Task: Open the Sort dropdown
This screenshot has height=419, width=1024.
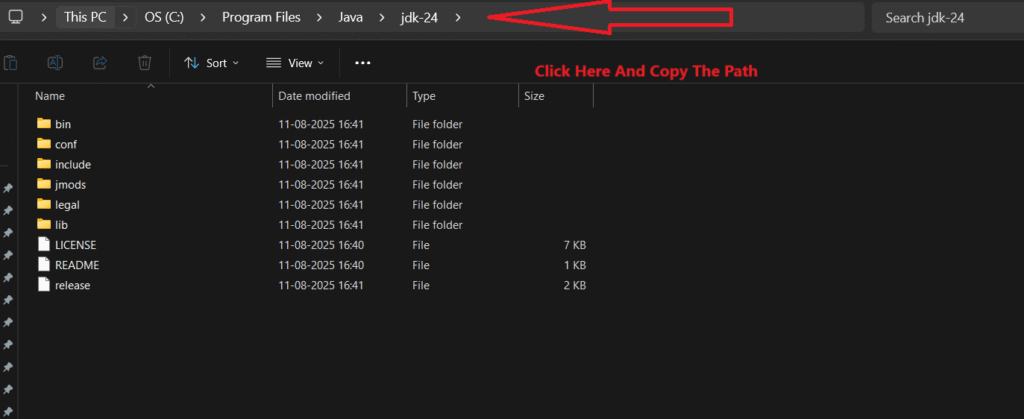Action: [212, 63]
